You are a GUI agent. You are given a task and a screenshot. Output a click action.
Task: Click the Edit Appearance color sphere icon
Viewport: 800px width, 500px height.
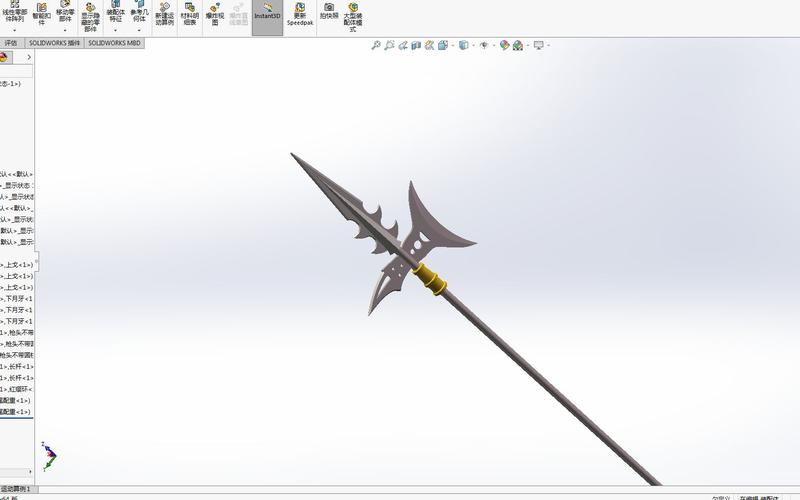505,45
